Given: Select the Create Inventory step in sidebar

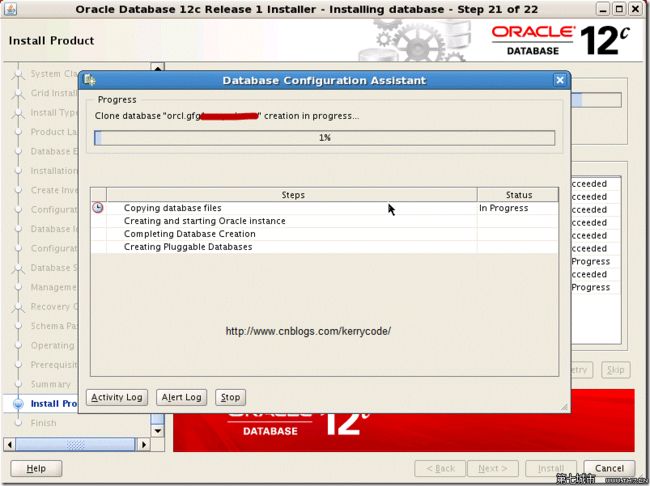Looking at the screenshot, I should pyautogui.click(x=54, y=190).
